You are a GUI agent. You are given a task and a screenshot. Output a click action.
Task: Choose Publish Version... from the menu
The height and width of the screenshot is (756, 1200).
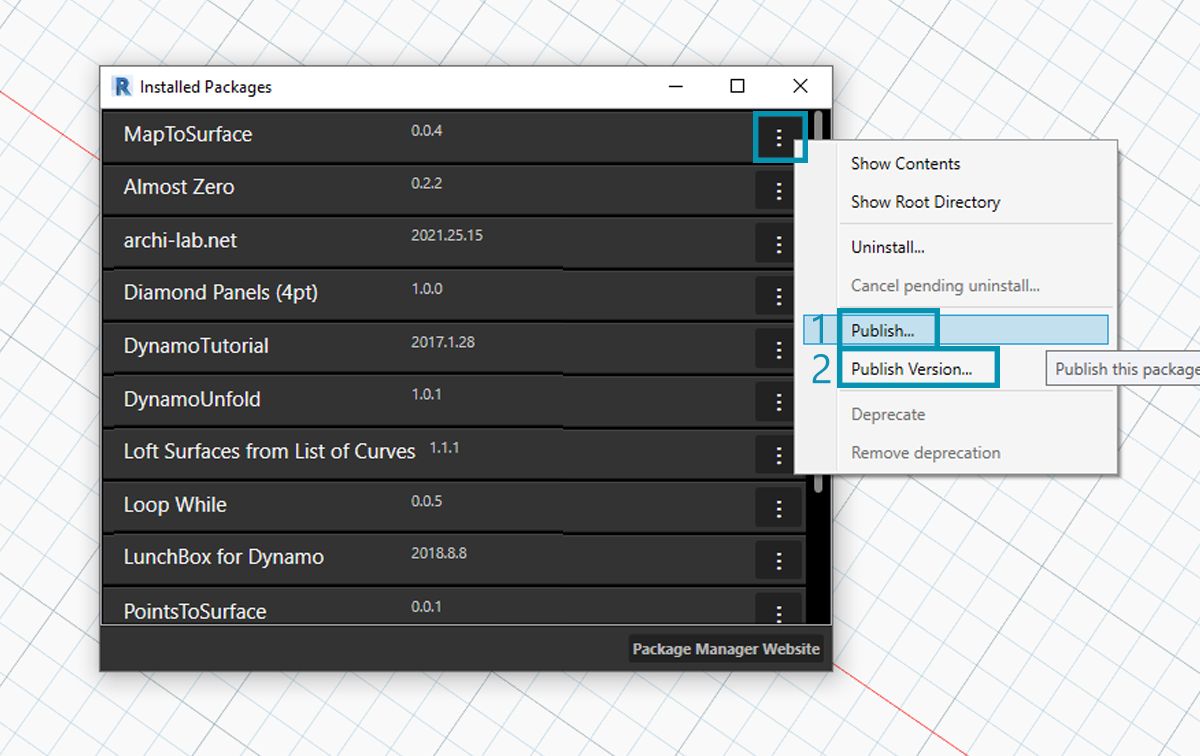click(x=911, y=369)
